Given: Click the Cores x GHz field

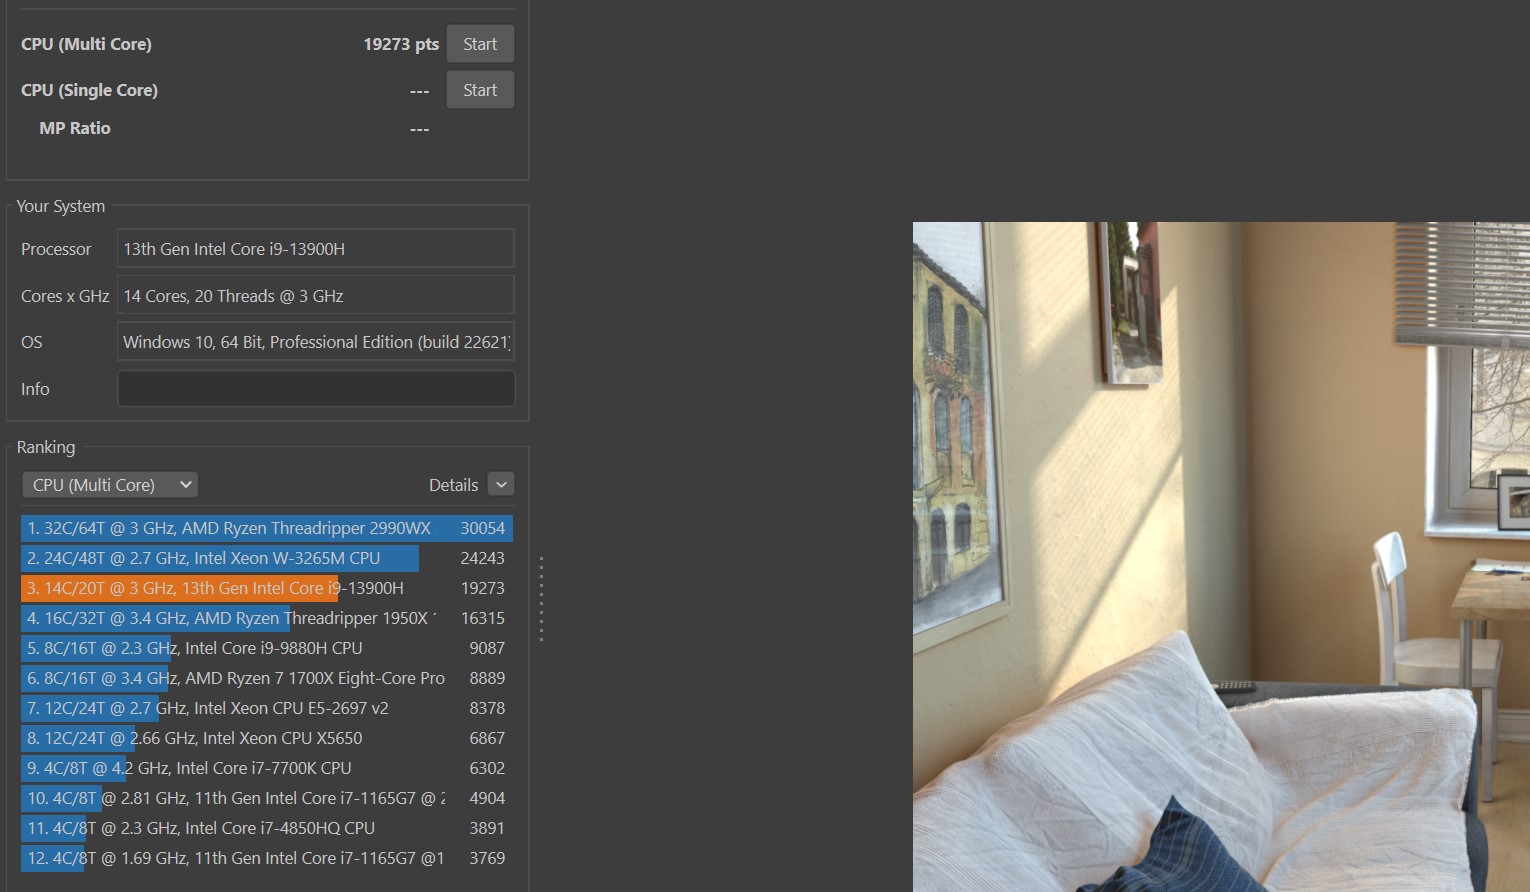Looking at the screenshot, I should coord(316,296).
